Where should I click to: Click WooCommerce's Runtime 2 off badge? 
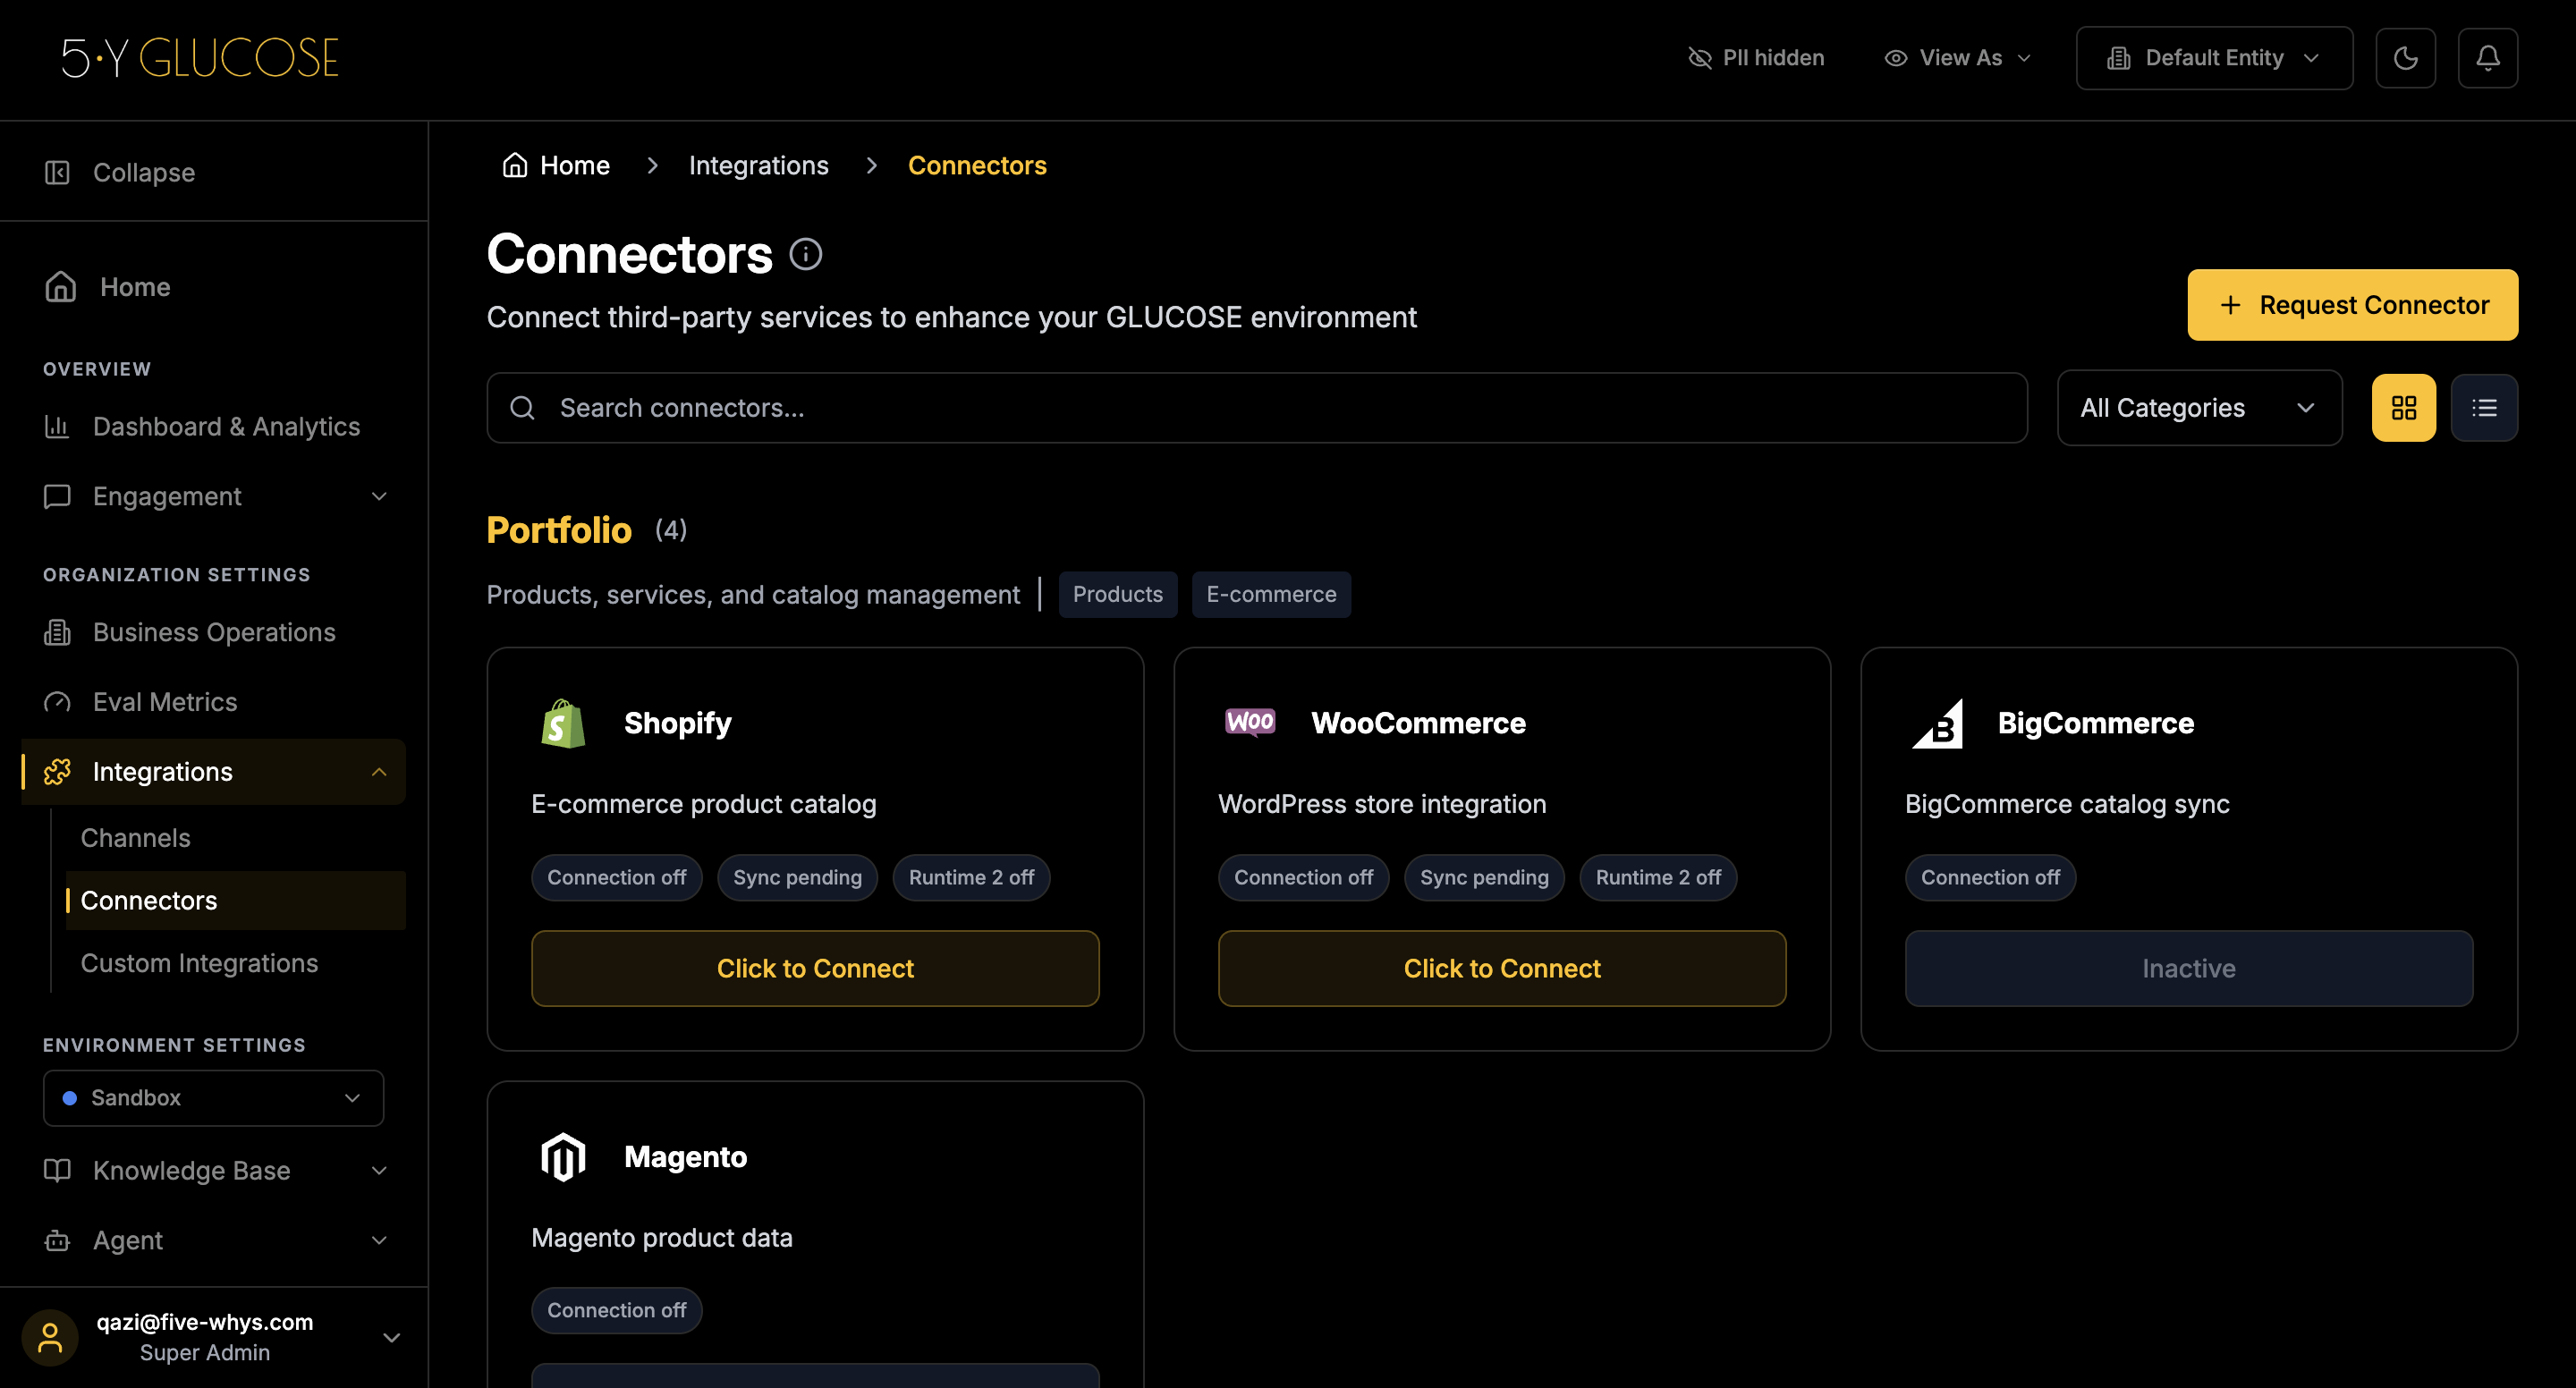[1658, 877]
